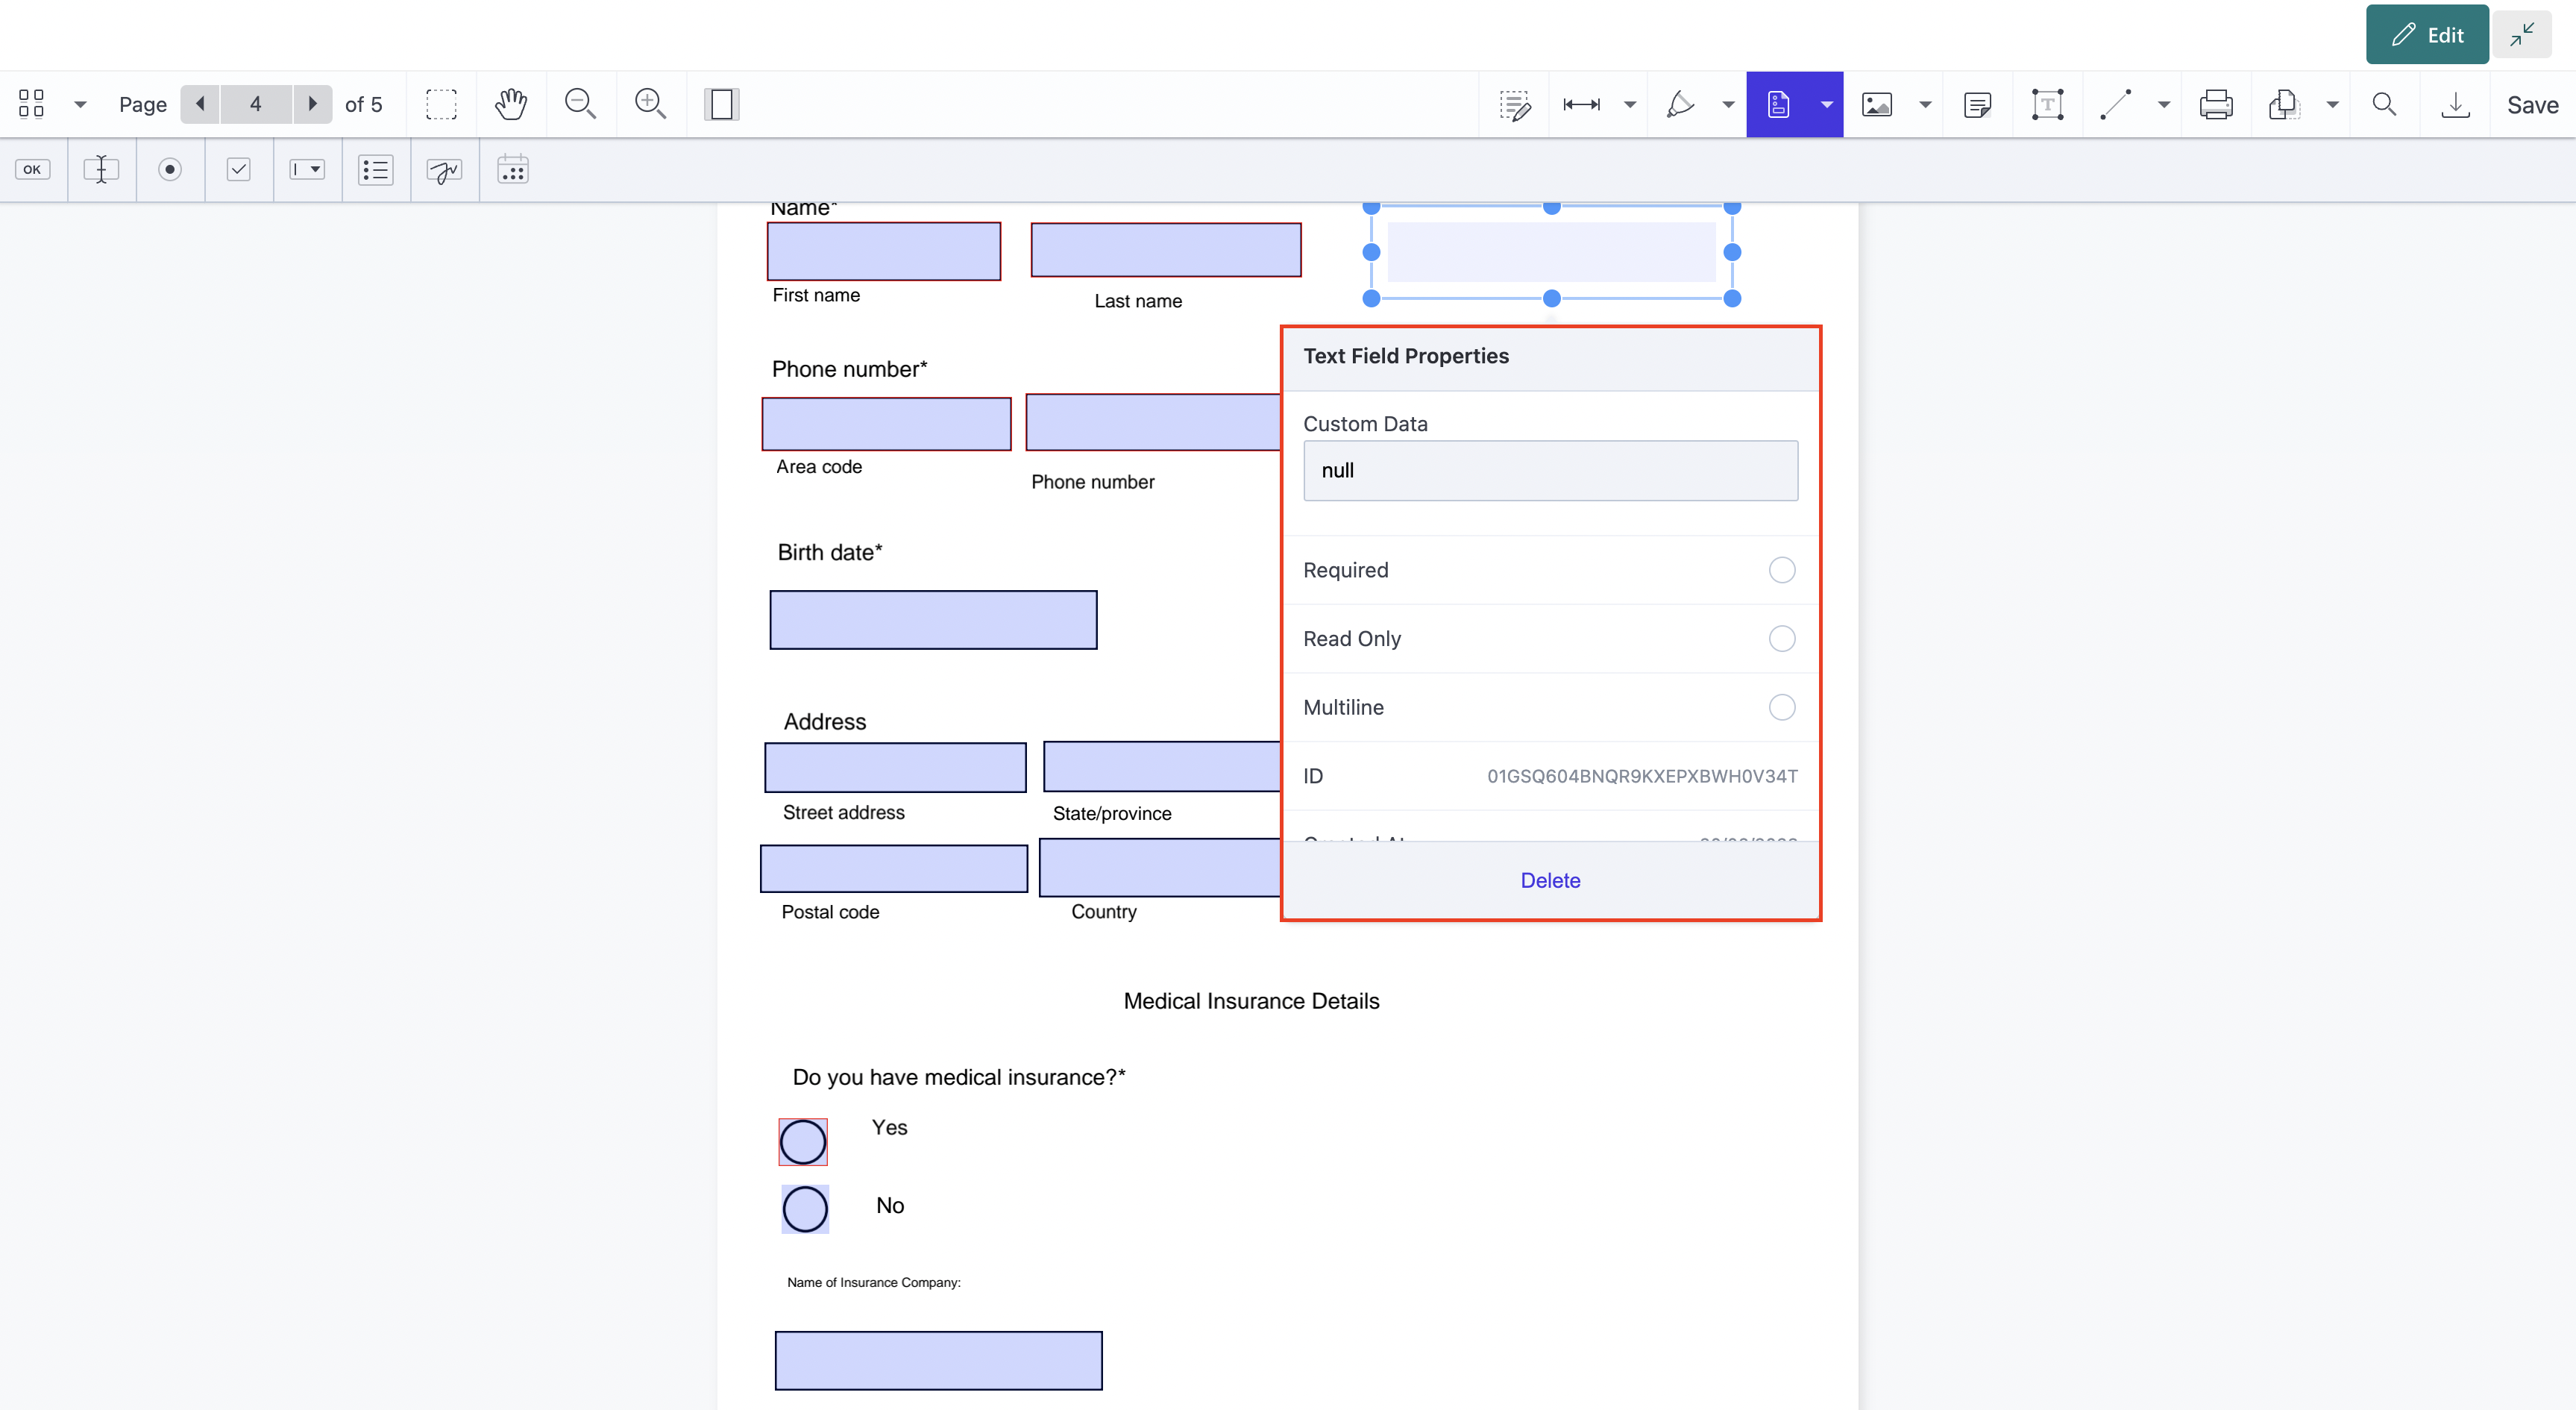Click the zoom out magnifier icon
This screenshot has width=2576, height=1410.
(580, 104)
